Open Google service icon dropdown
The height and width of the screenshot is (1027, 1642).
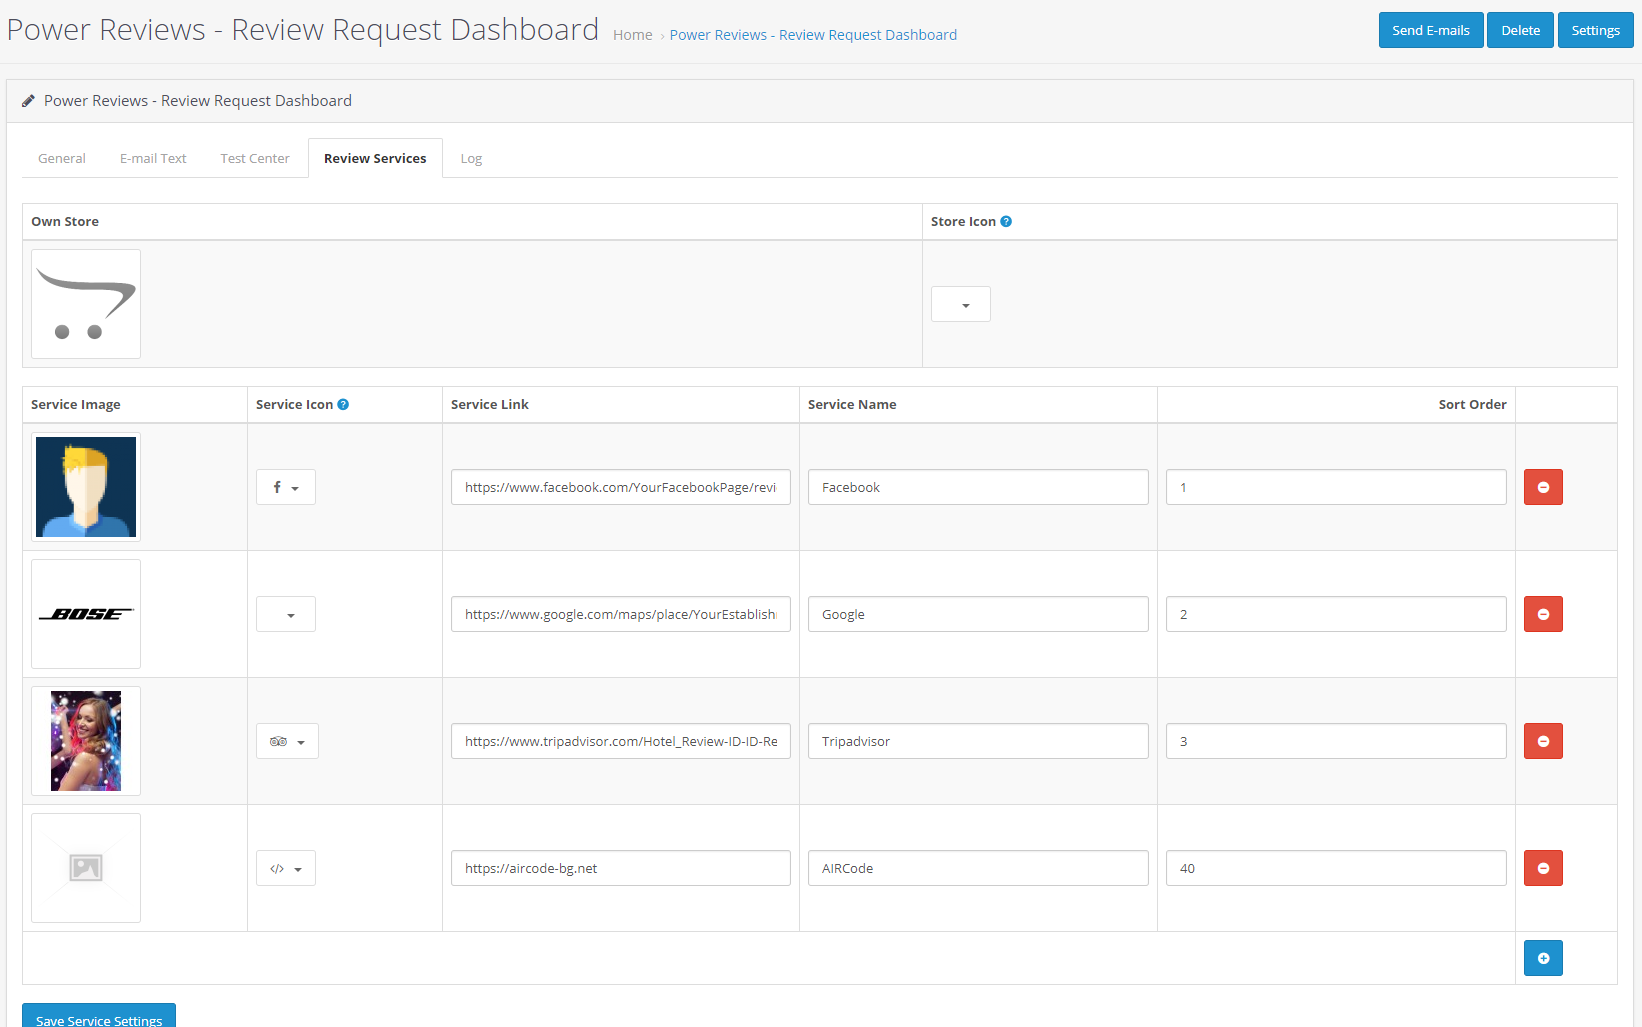click(x=286, y=614)
